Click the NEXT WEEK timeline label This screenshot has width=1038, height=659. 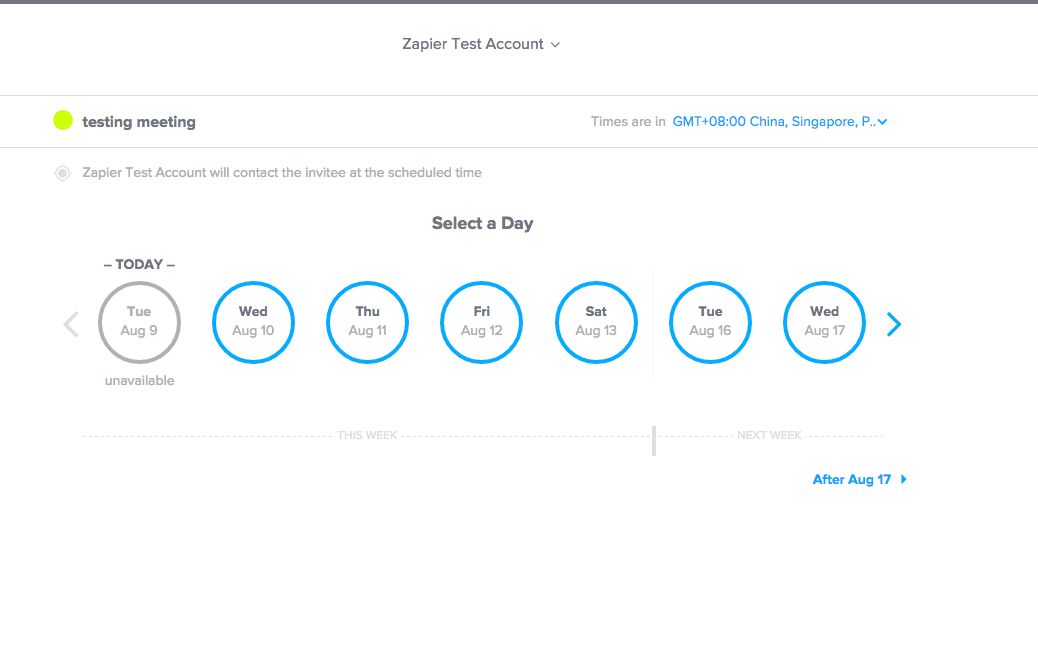tap(769, 436)
